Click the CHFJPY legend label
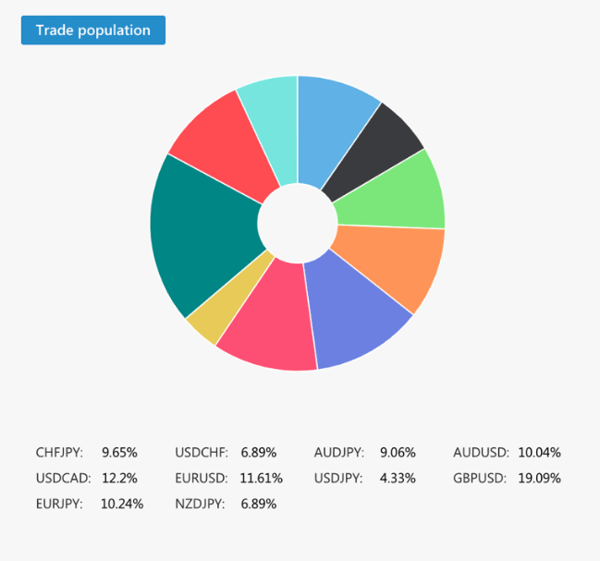 click(x=60, y=453)
